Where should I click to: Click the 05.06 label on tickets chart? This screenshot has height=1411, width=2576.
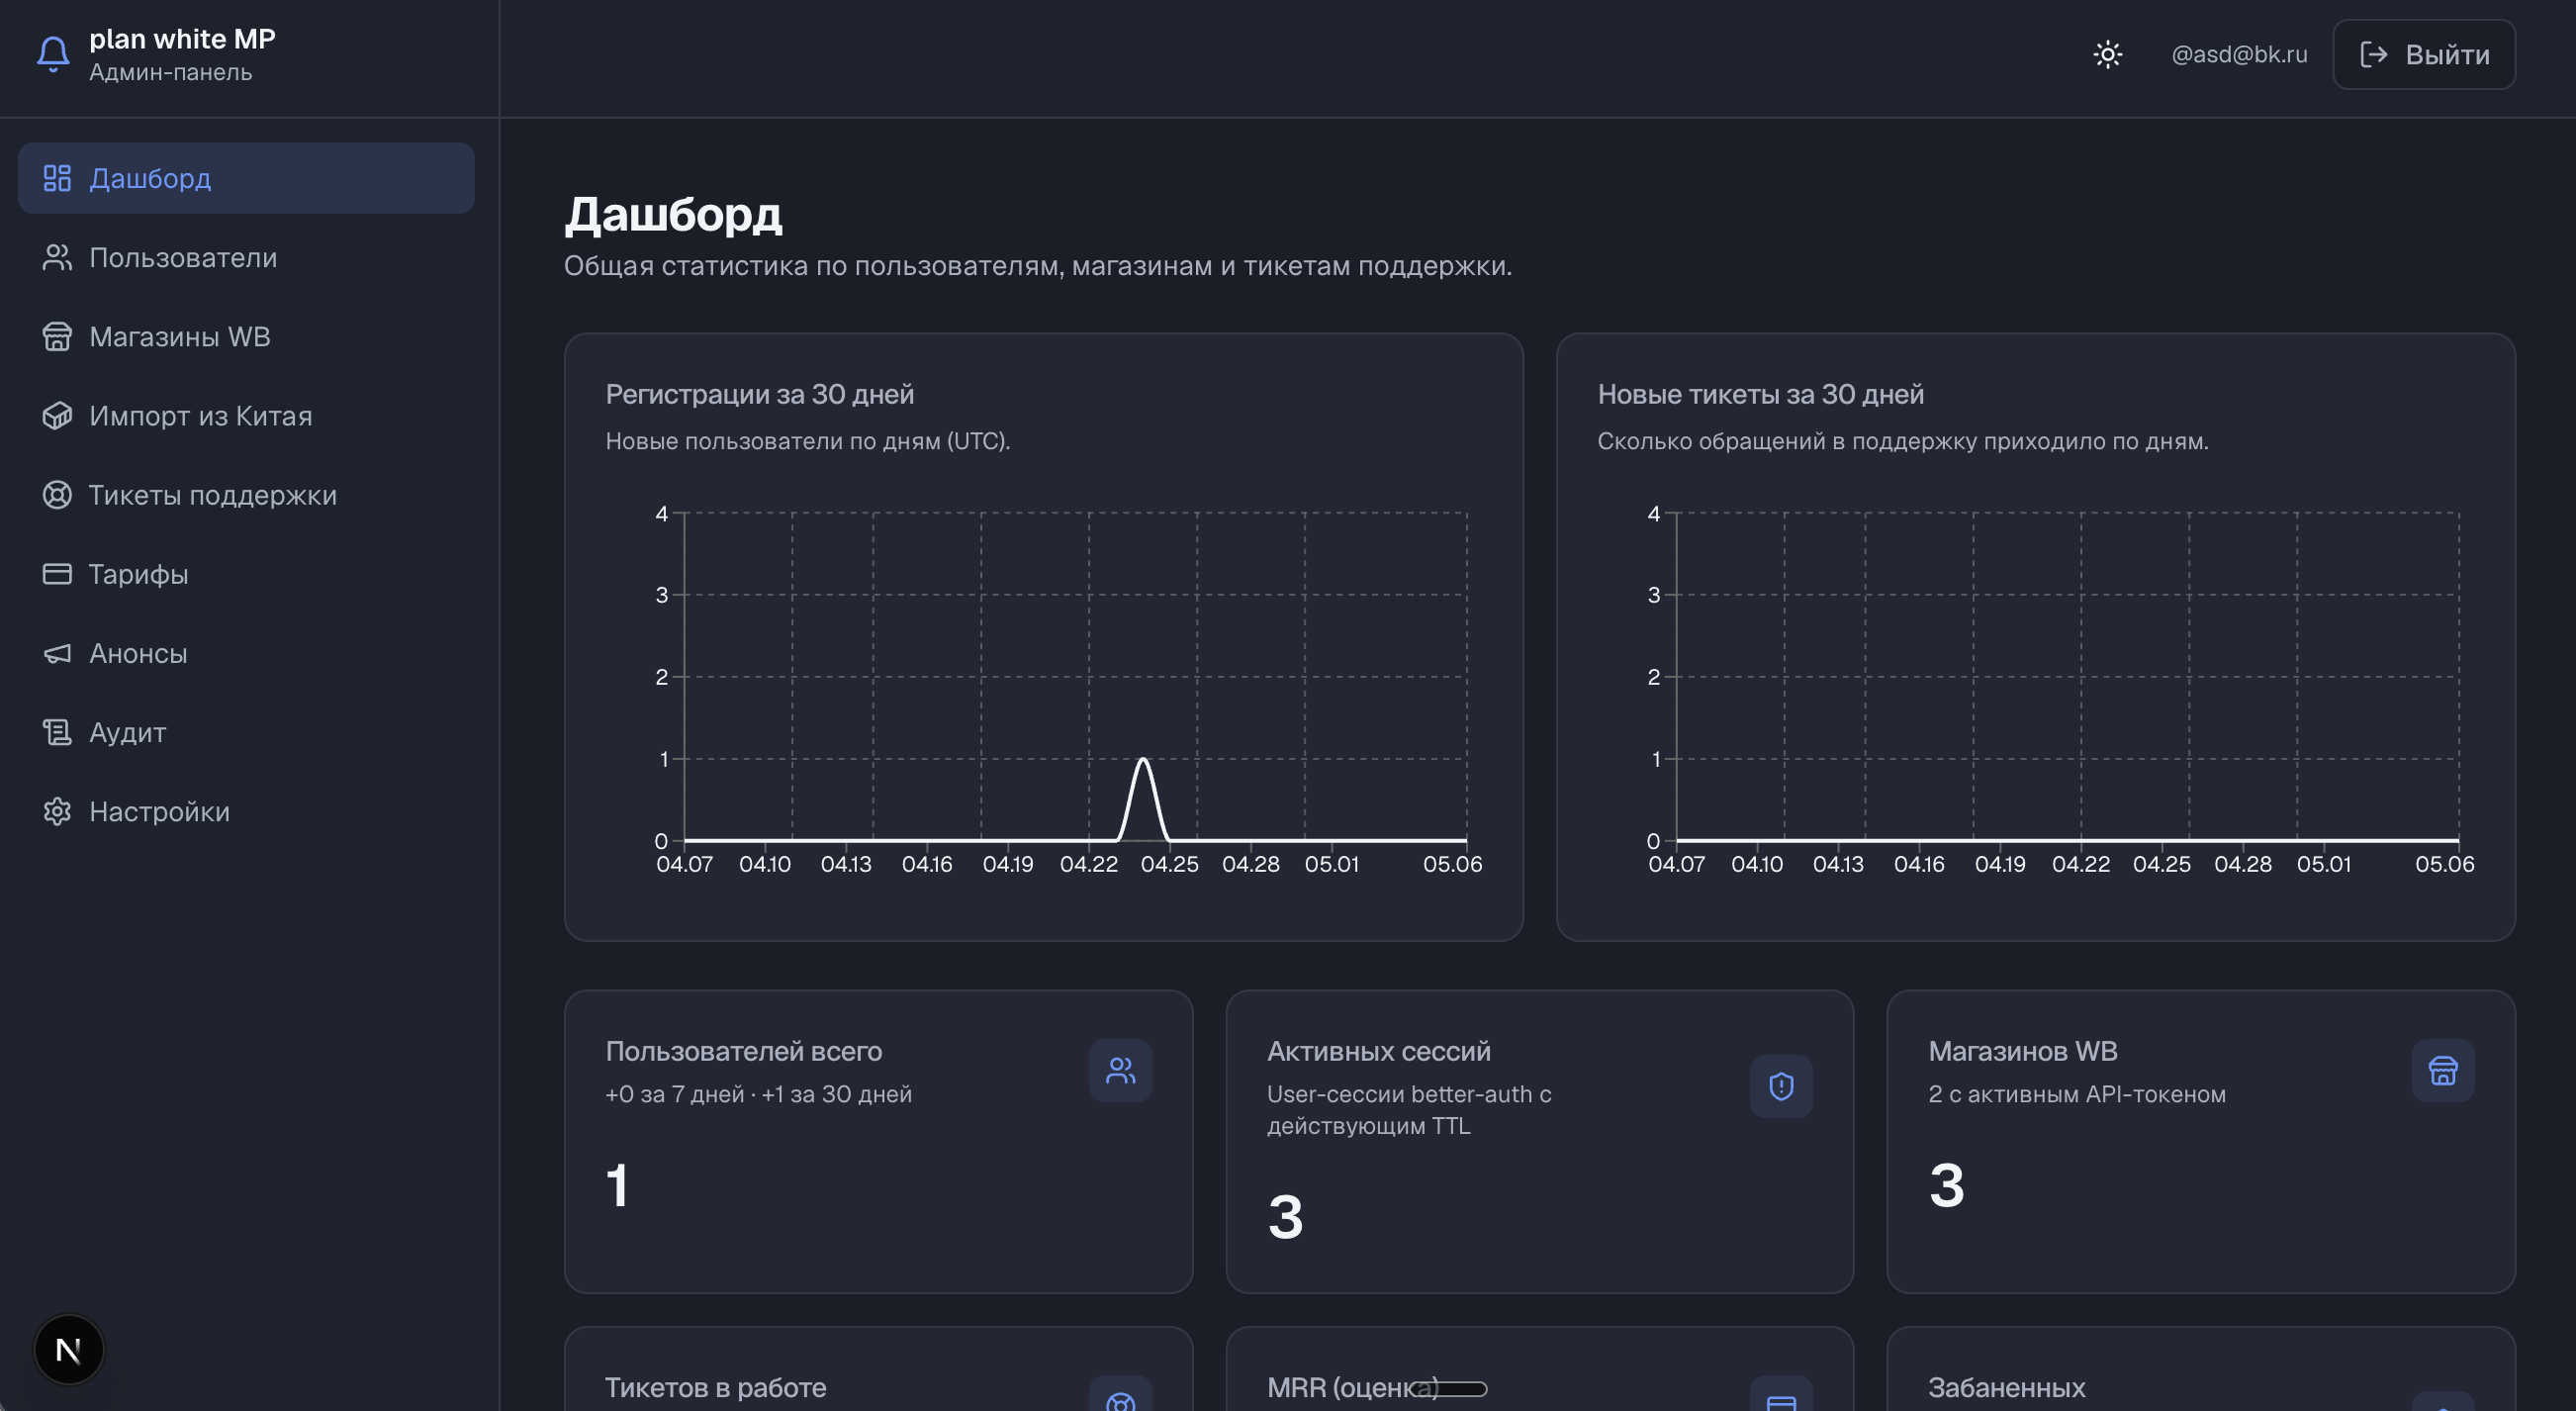2444,864
